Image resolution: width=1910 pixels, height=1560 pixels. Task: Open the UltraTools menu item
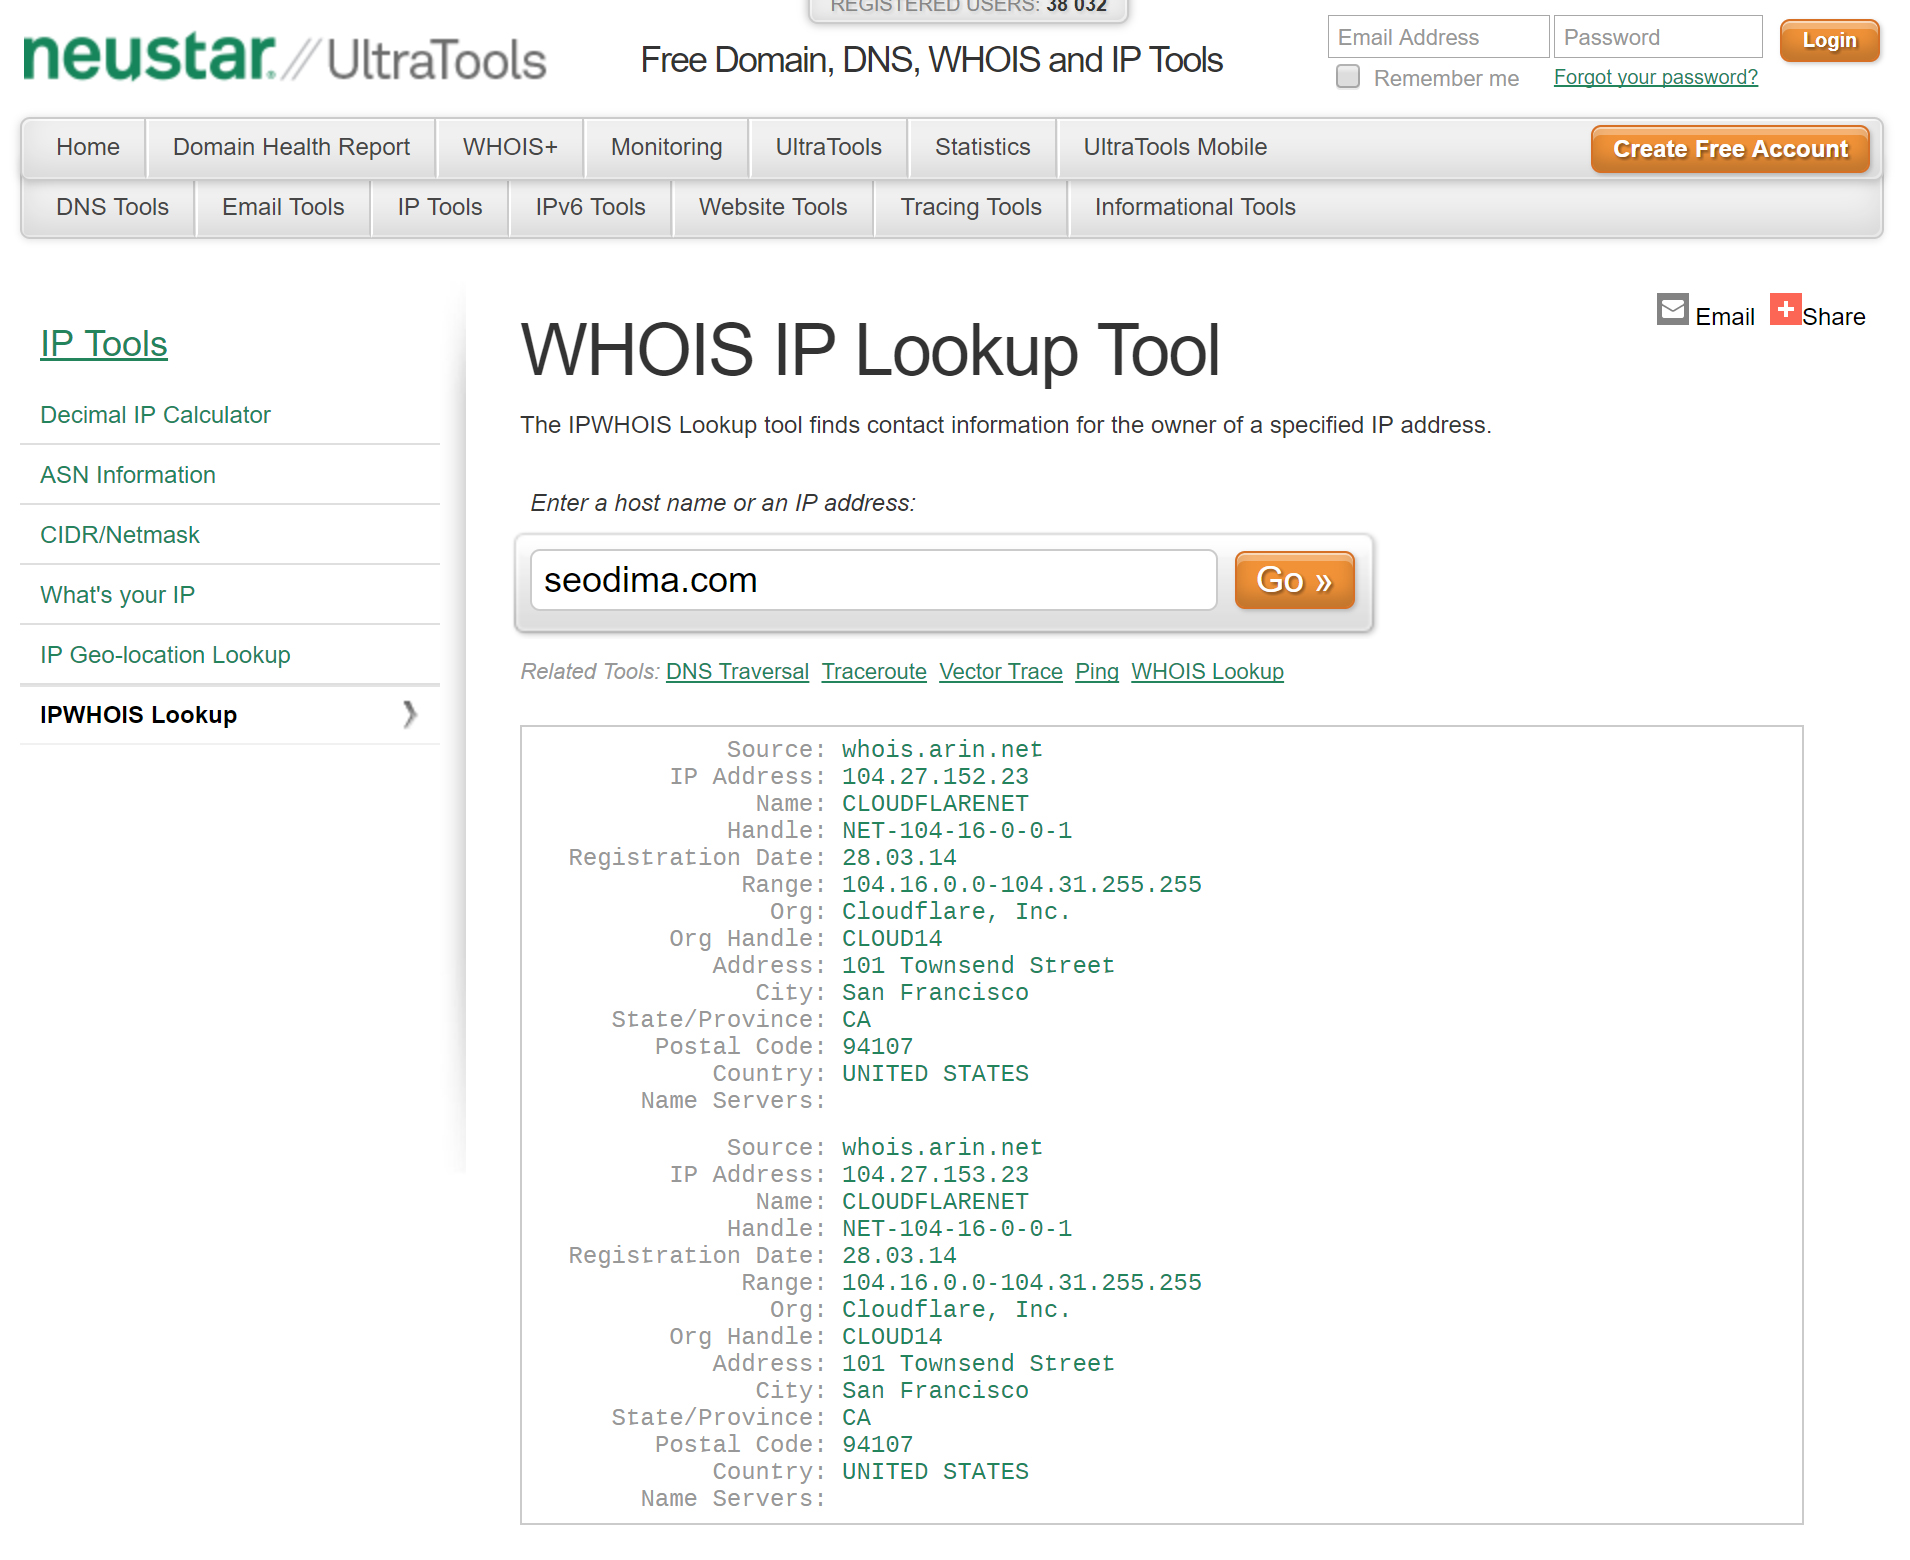pos(828,147)
